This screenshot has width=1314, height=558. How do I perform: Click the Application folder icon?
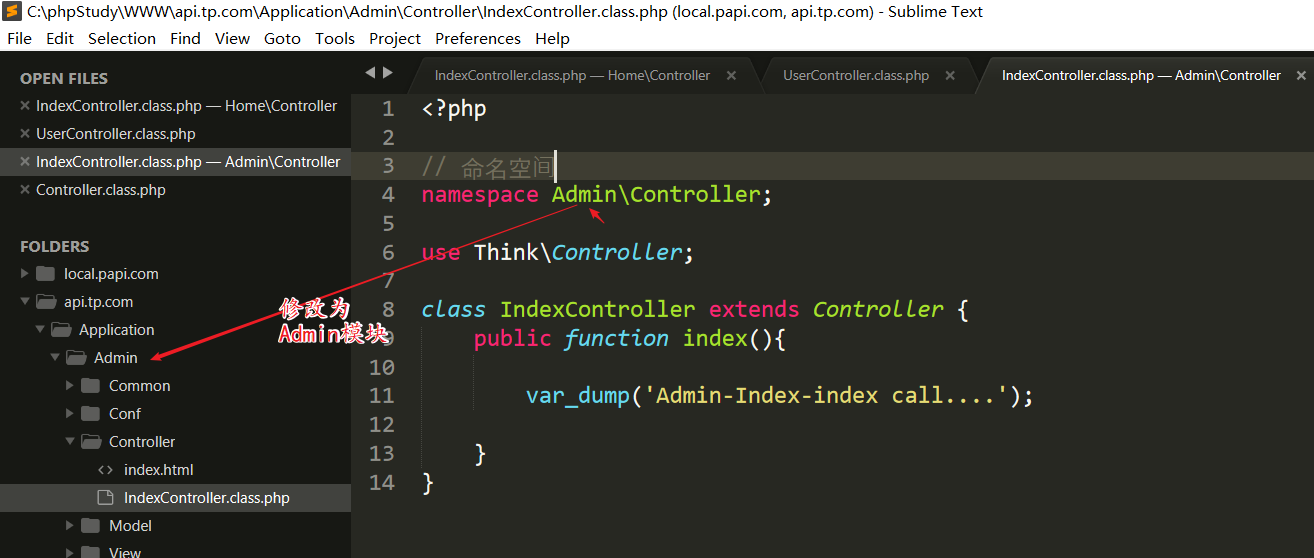tap(61, 330)
